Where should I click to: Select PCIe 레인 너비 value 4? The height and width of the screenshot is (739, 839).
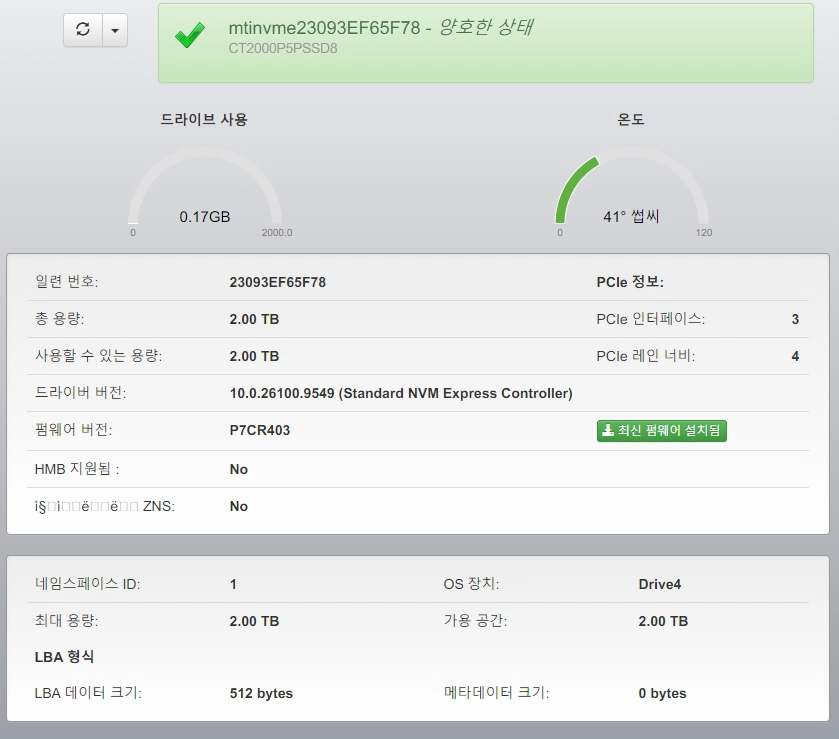(795, 356)
